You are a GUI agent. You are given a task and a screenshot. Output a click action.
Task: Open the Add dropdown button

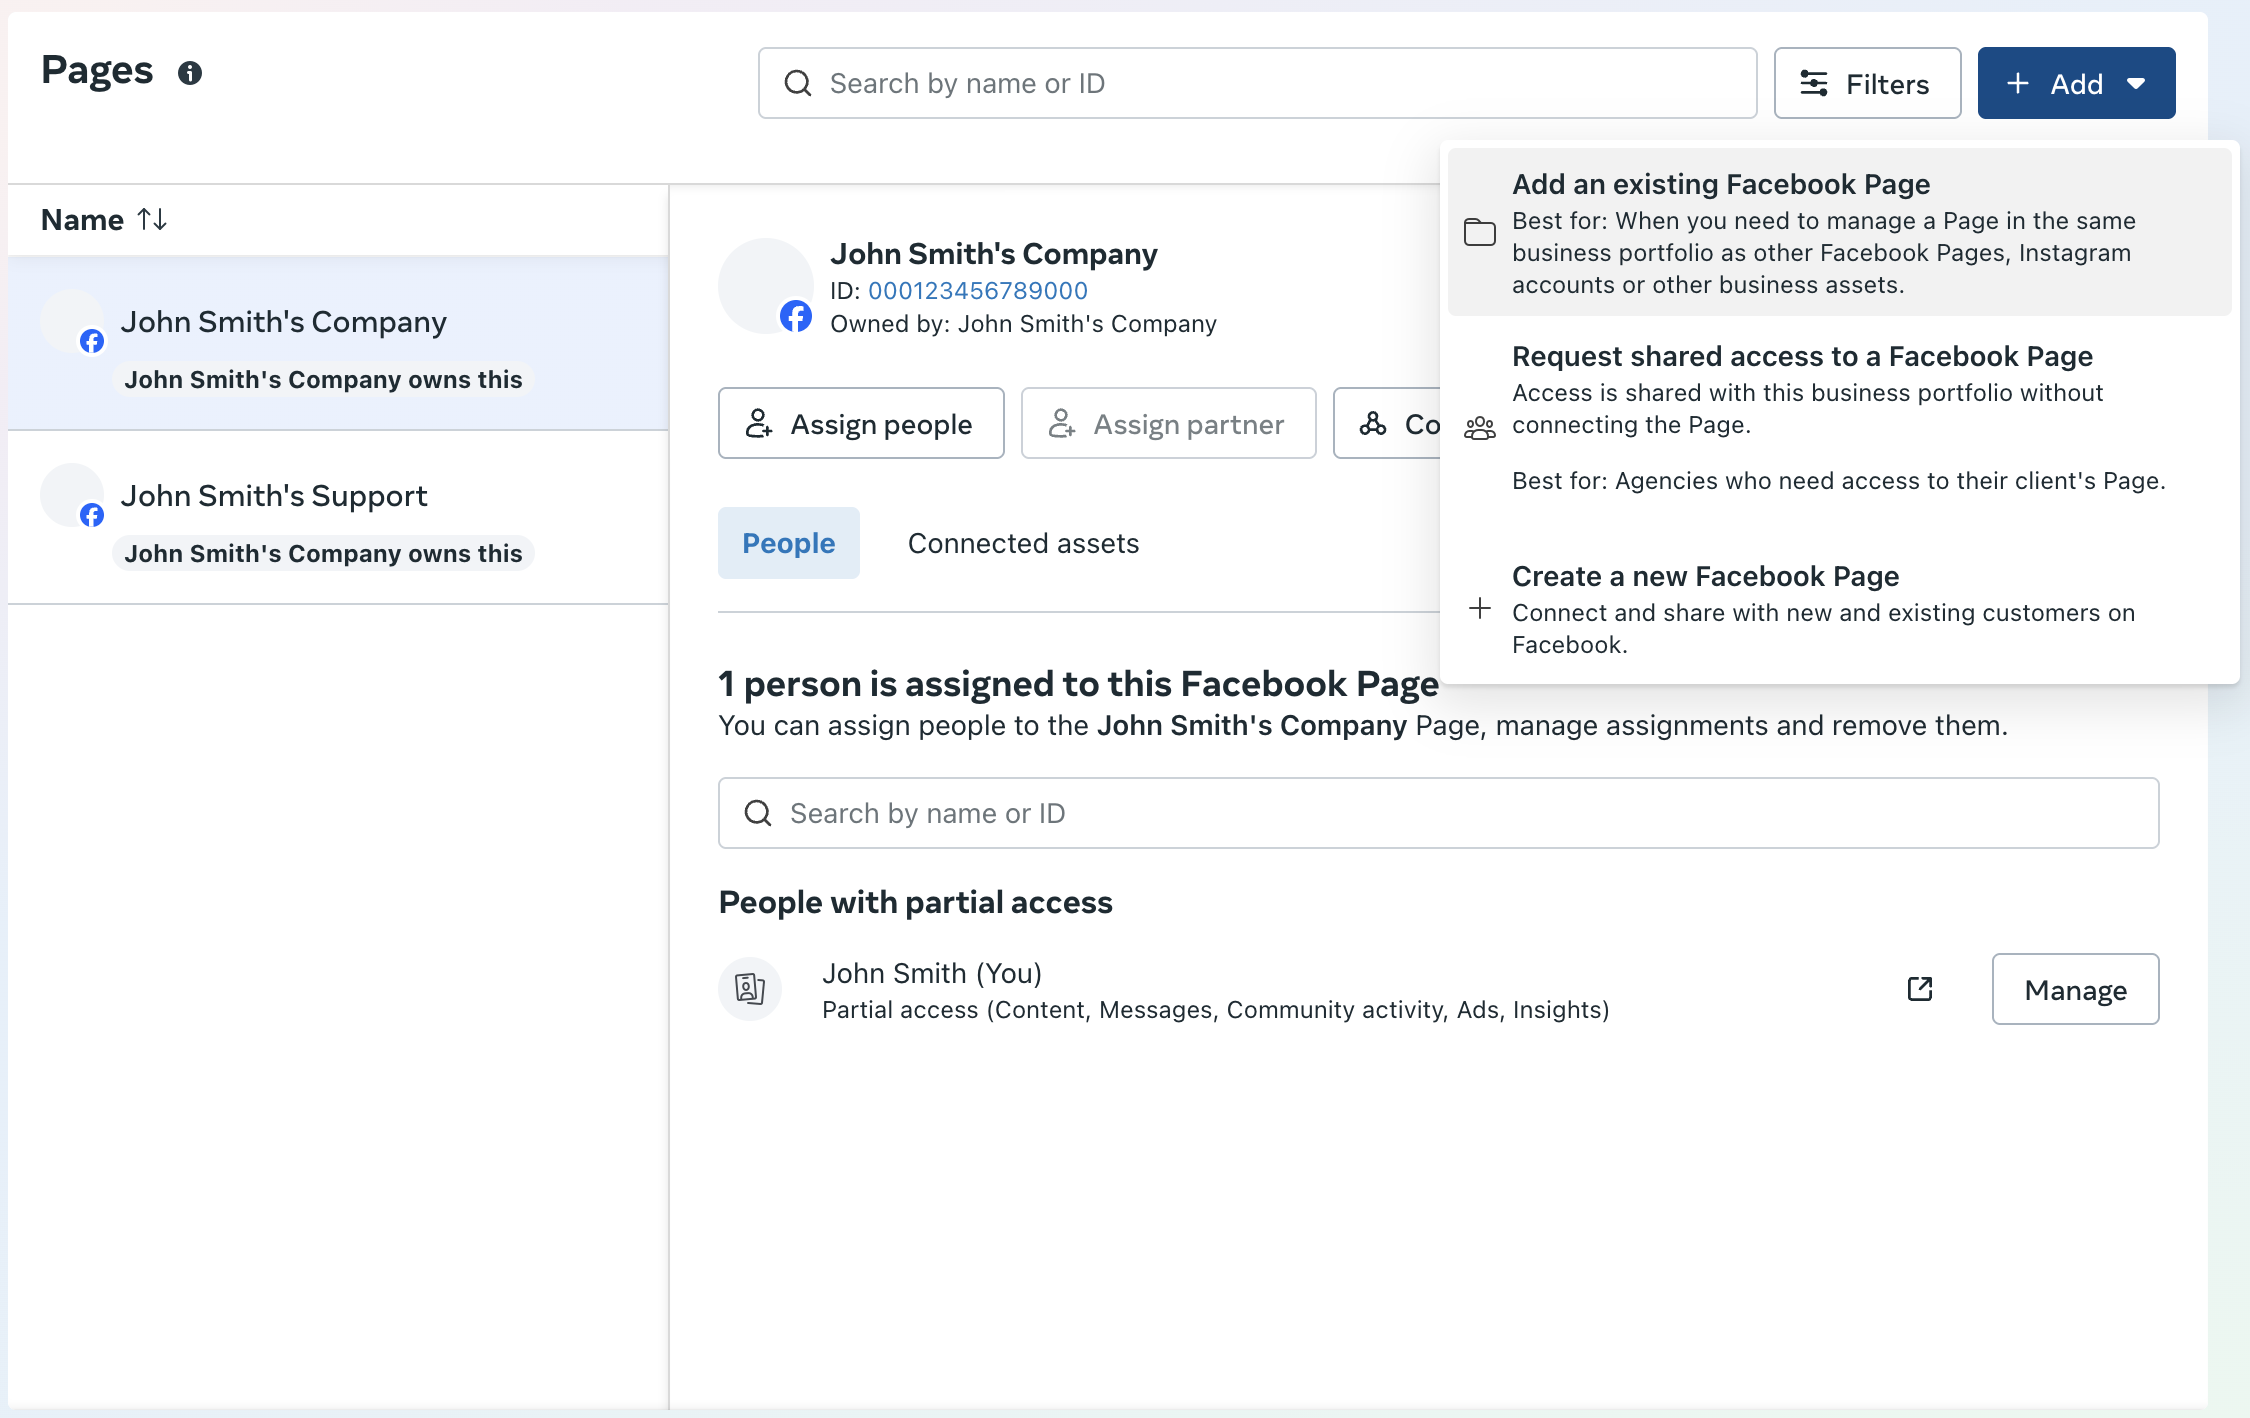pos(2075,83)
